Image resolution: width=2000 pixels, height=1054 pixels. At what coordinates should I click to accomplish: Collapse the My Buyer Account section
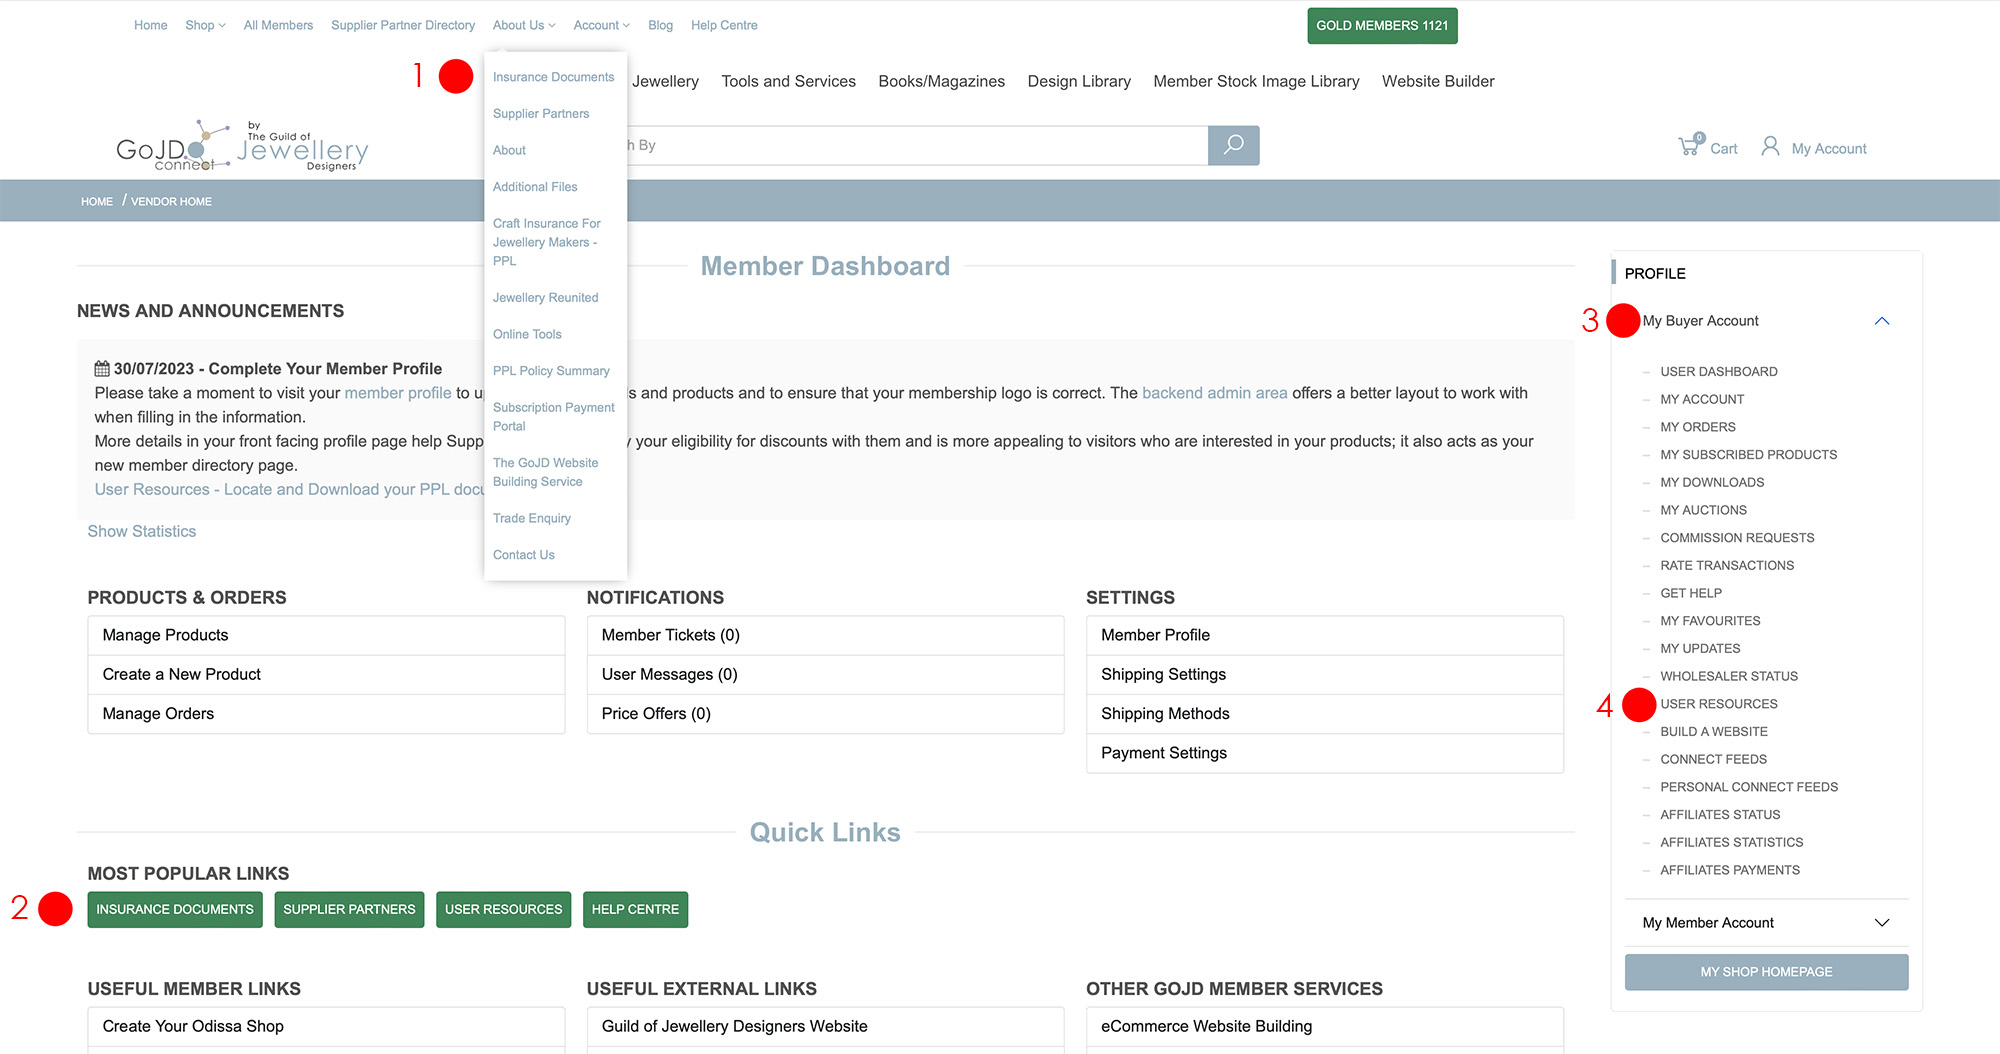tap(1881, 321)
